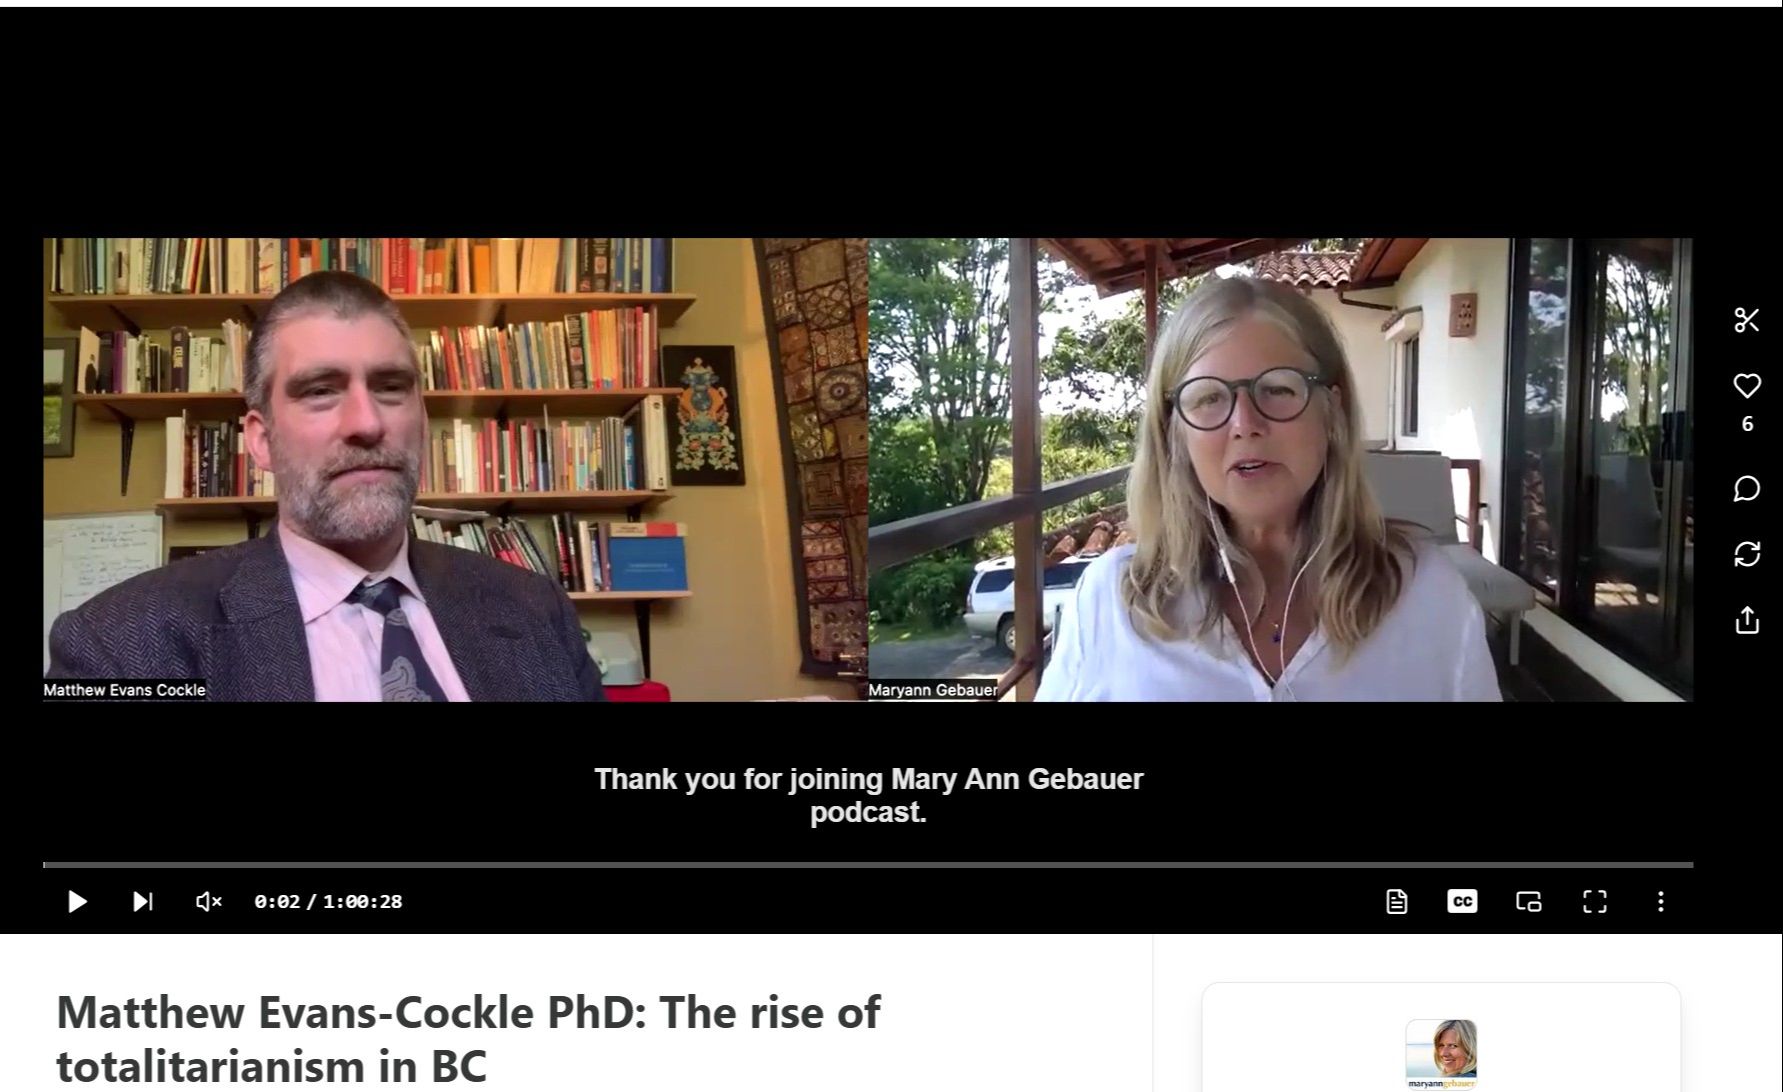The width and height of the screenshot is (1783, 1092).
Task: Like the video with heart icon
Action: [x=1747, y=385]
